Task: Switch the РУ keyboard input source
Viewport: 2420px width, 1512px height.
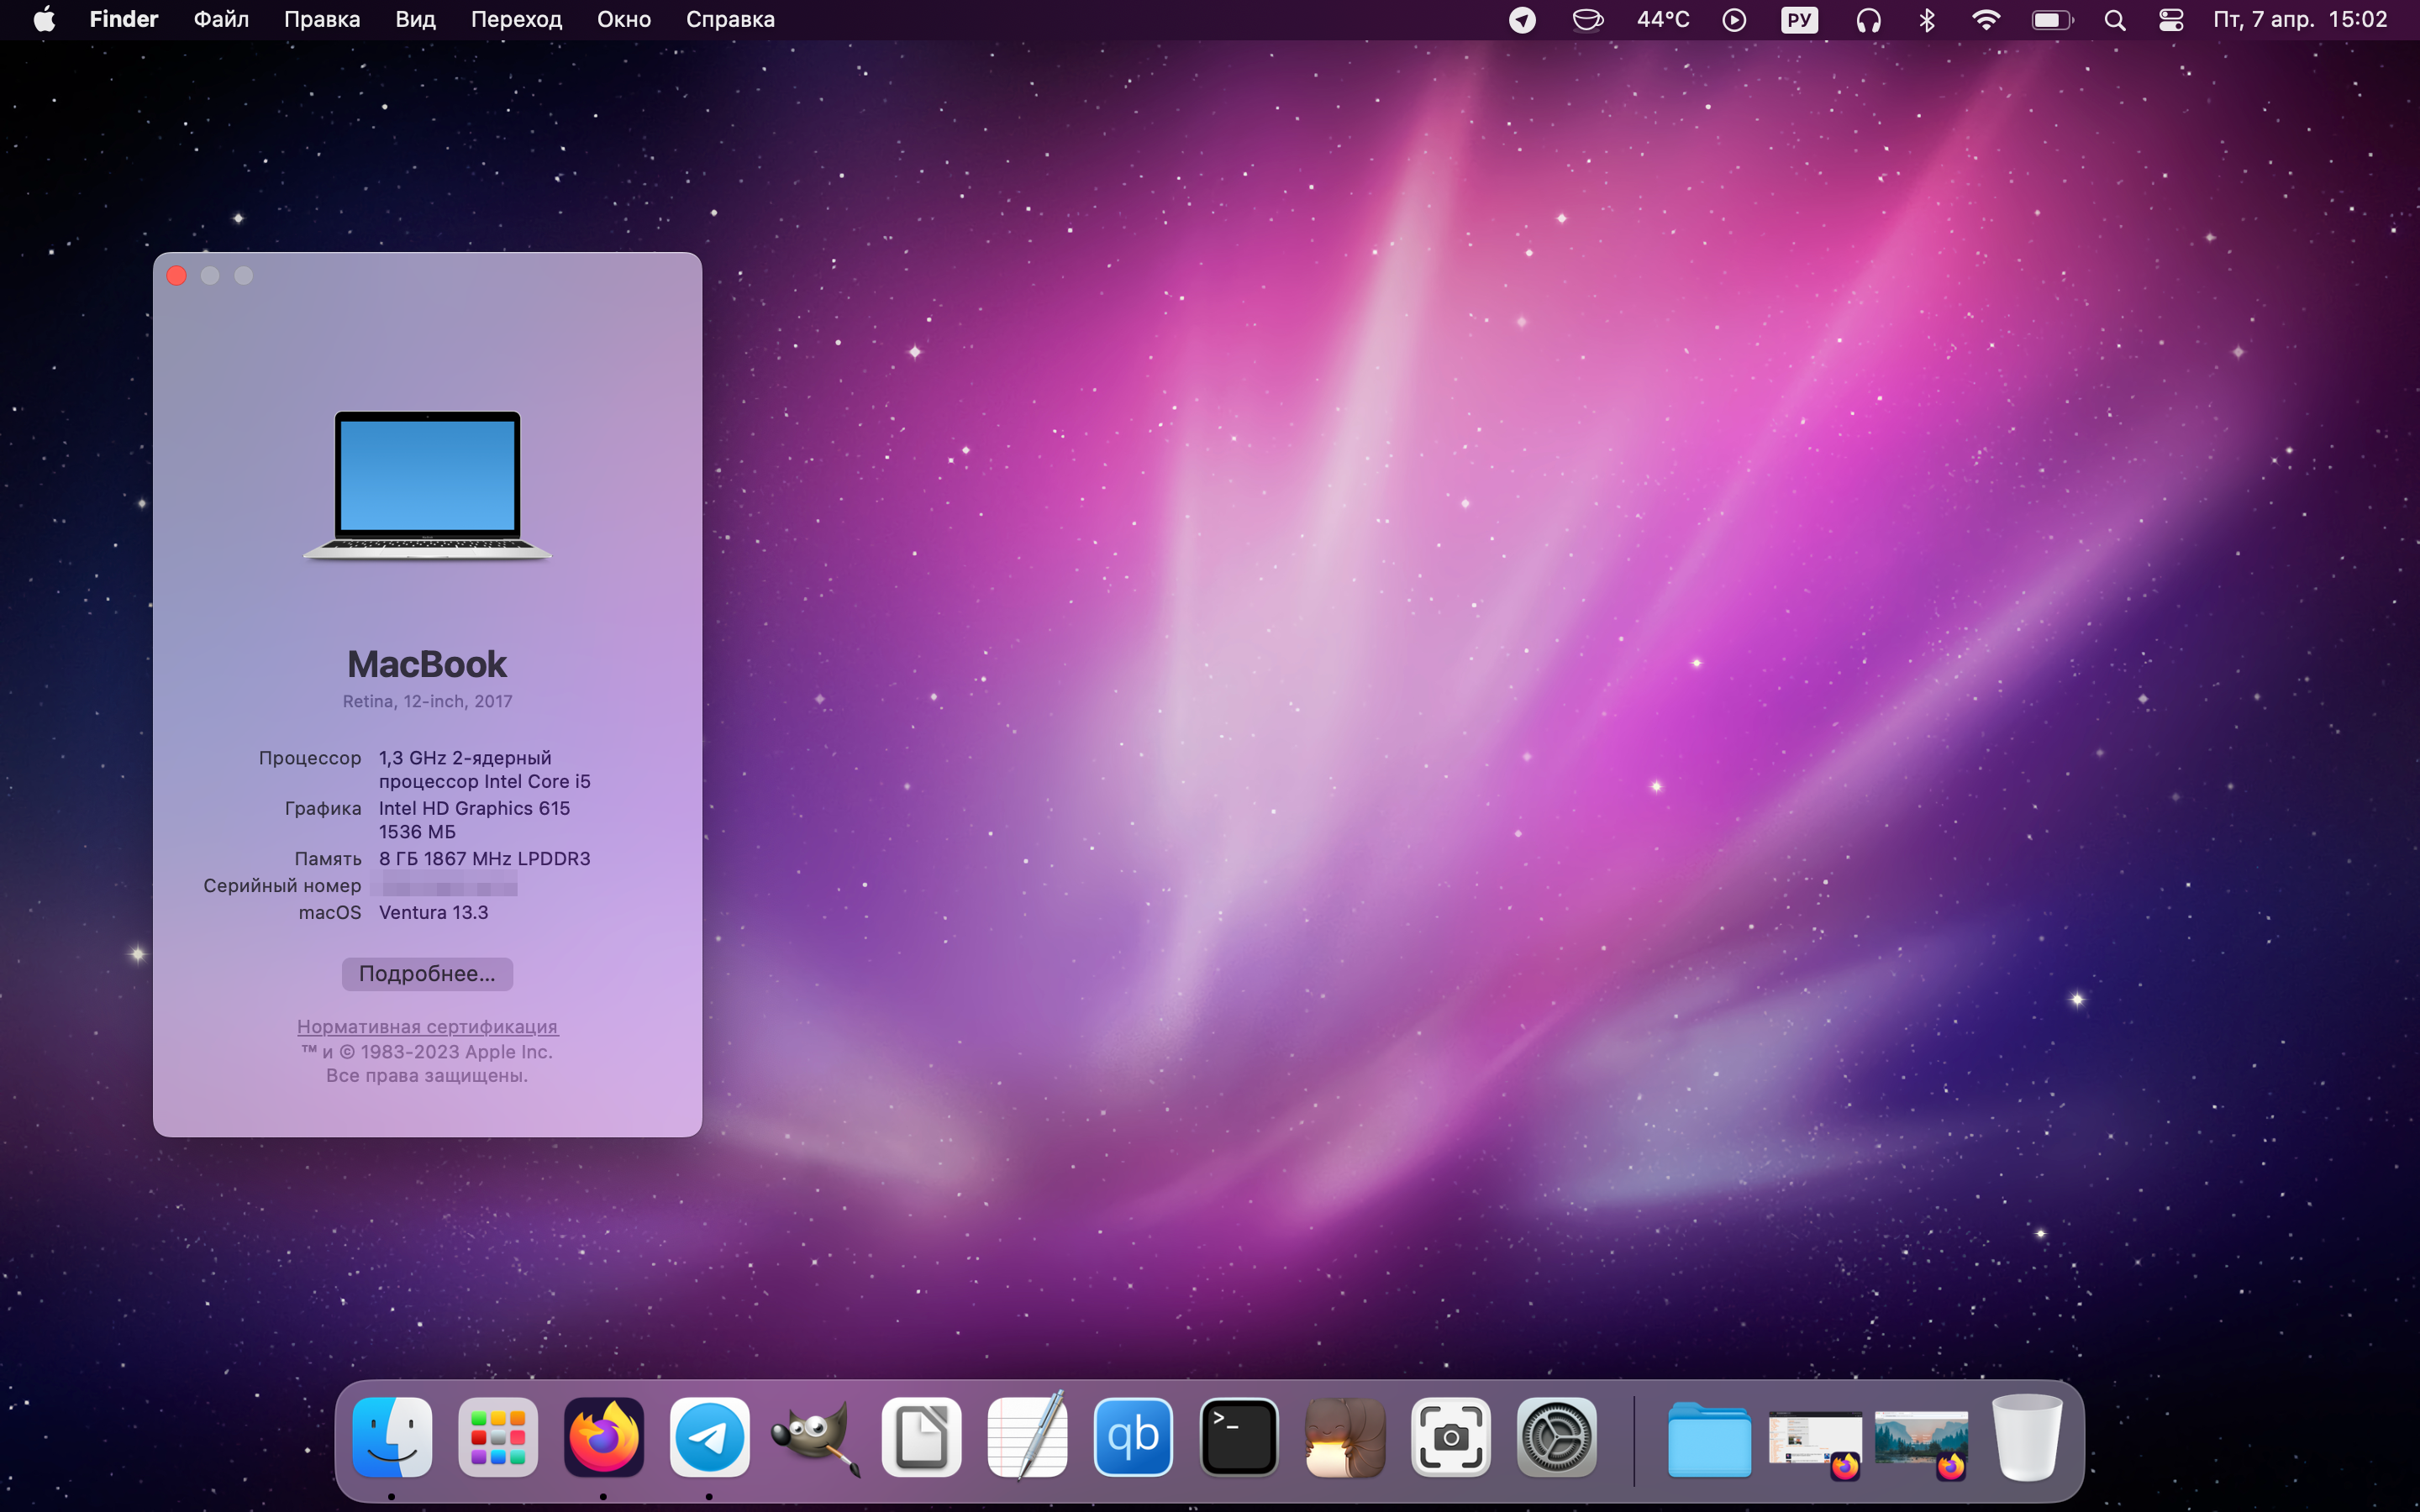Action: tap(1799, 20)
